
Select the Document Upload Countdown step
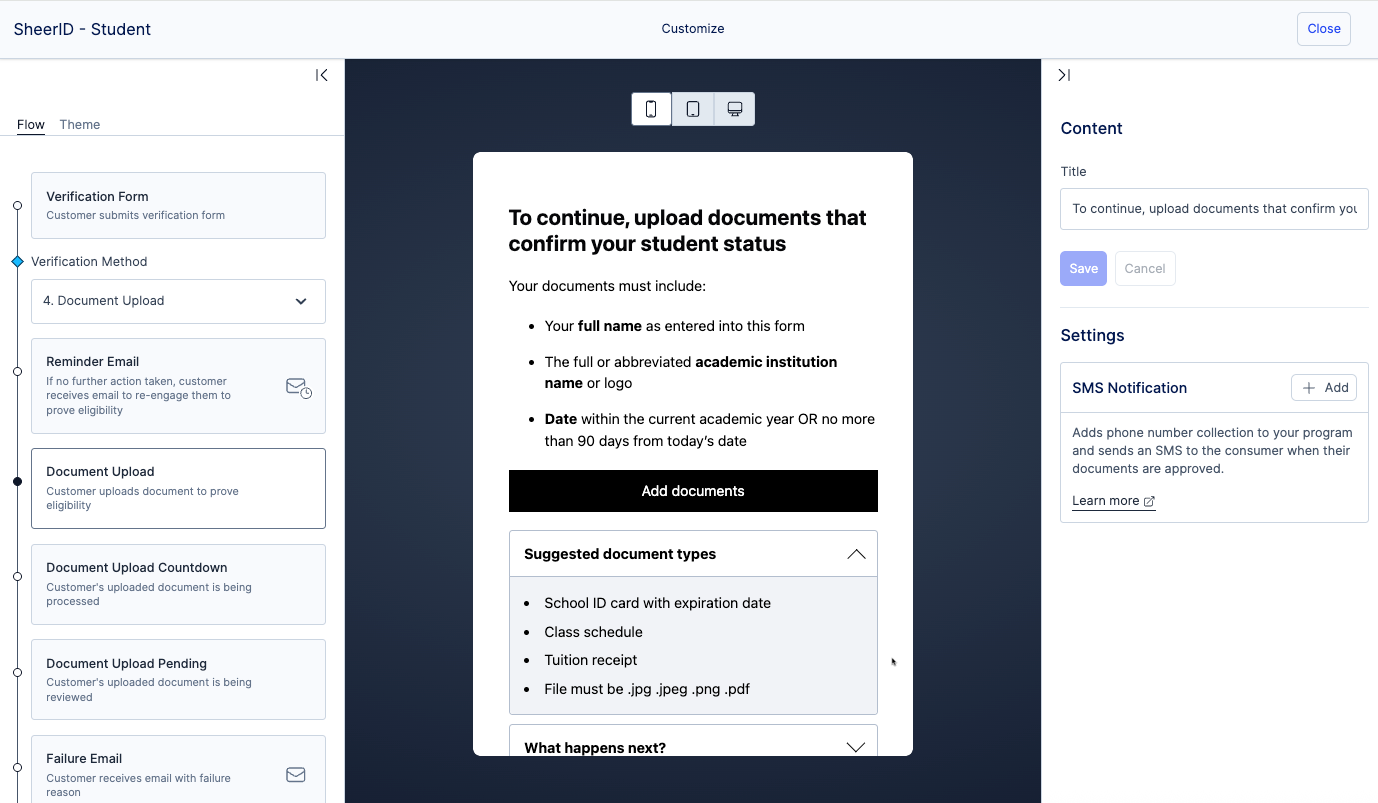coord(178,584)
